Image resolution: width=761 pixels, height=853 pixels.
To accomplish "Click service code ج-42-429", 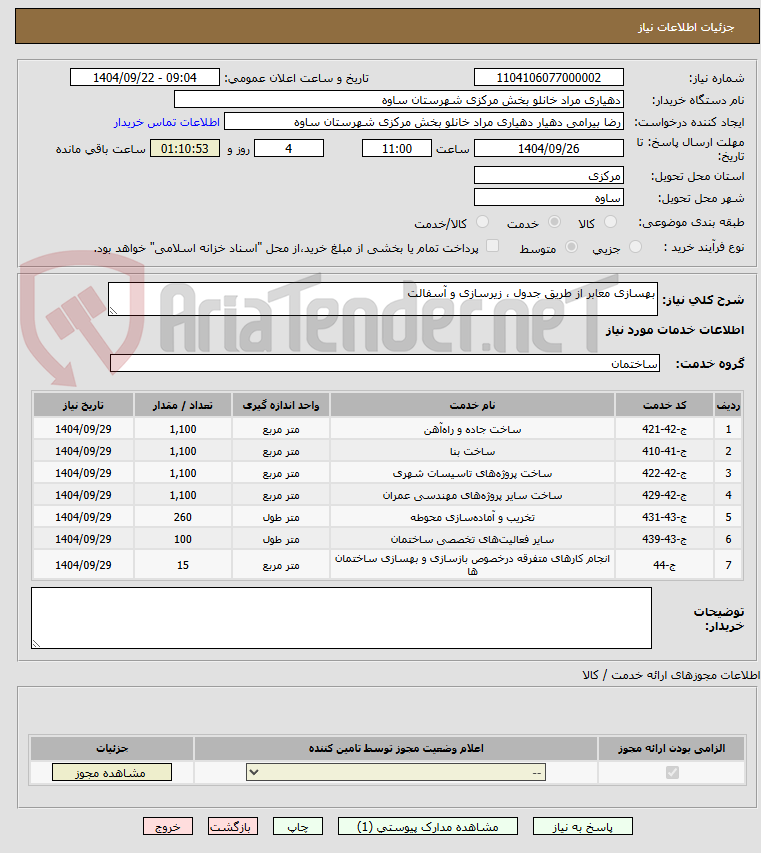I will coord(664,495).
